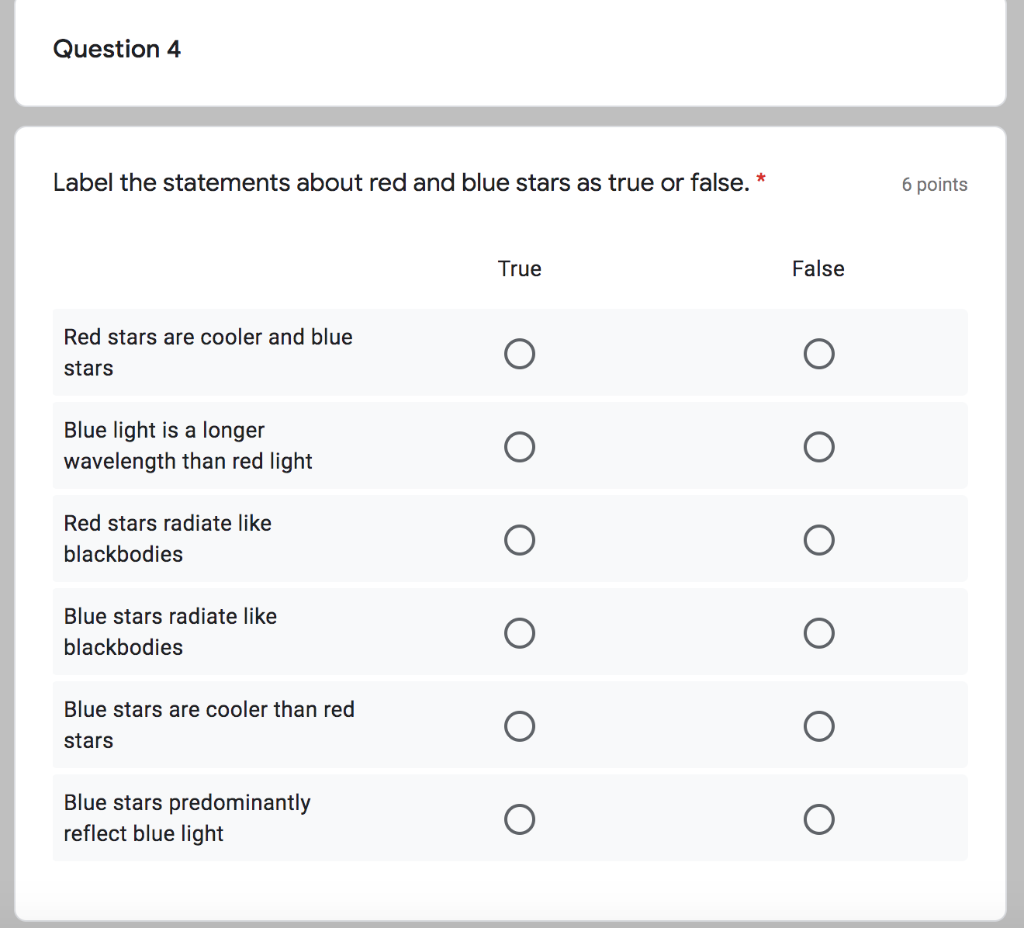
Task: Click the "Label the statements" question title
Action: tap(400, 183)
